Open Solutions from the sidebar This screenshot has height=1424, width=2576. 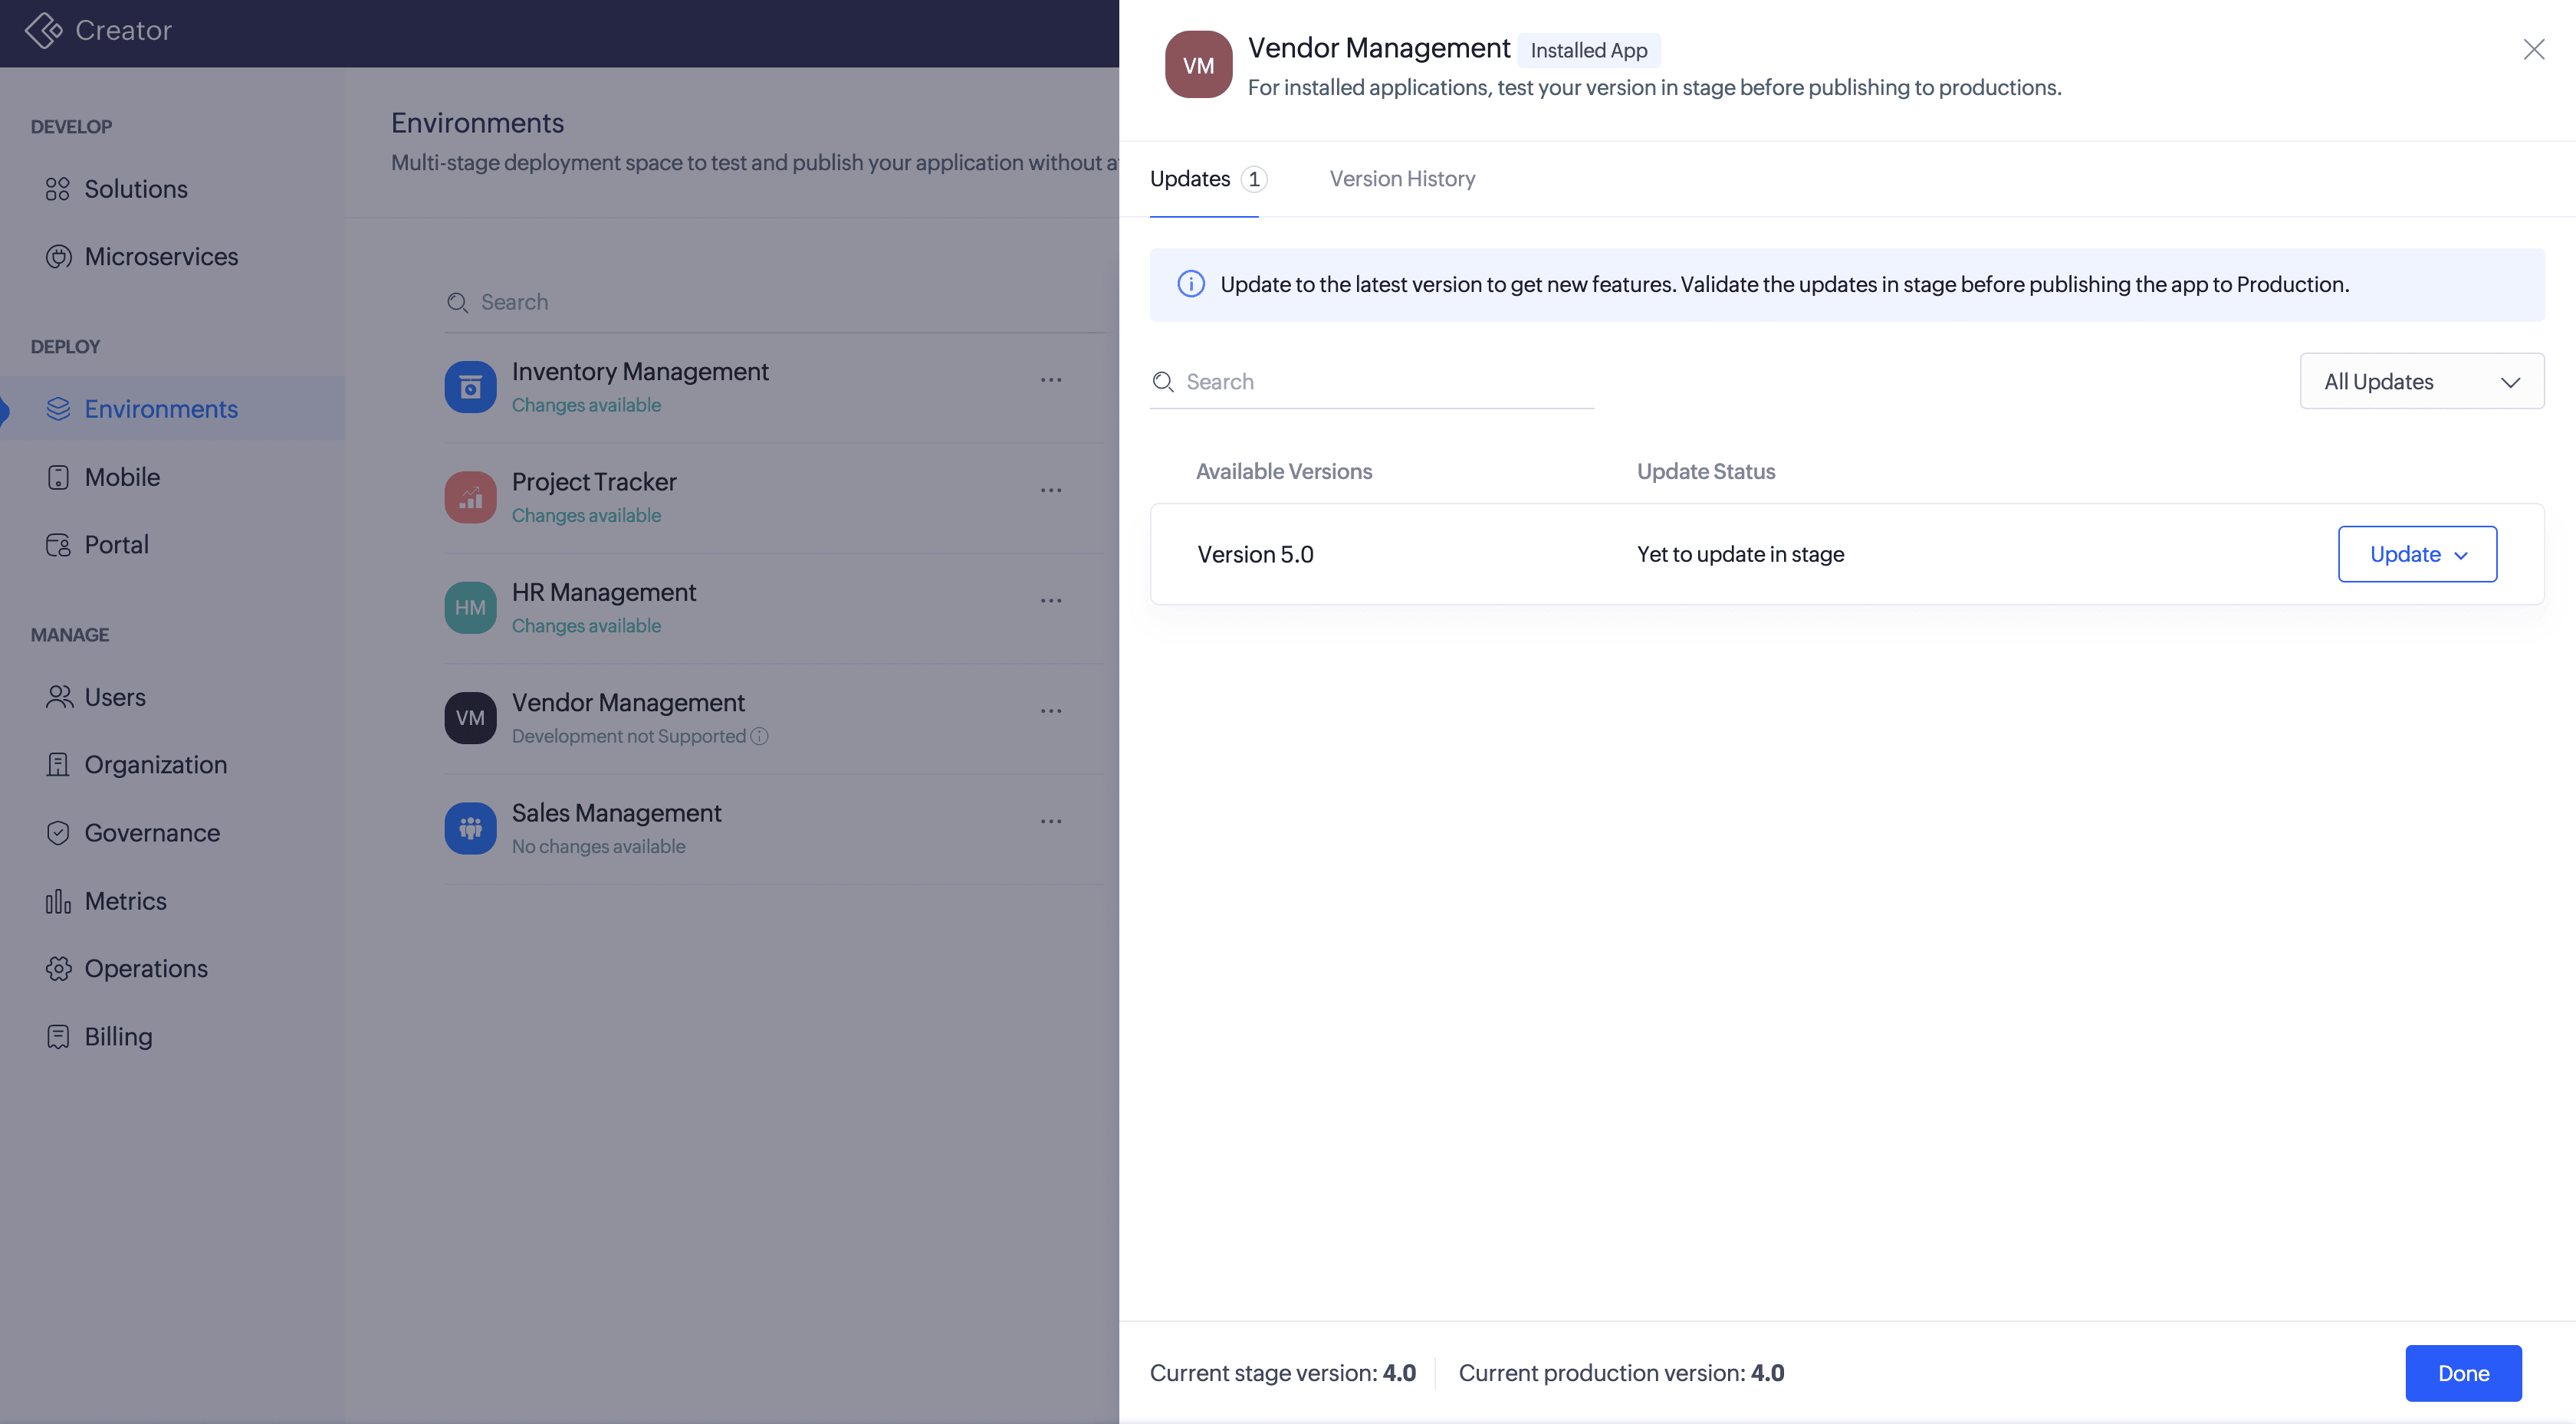pyautogui.click(x=135, y=189)
